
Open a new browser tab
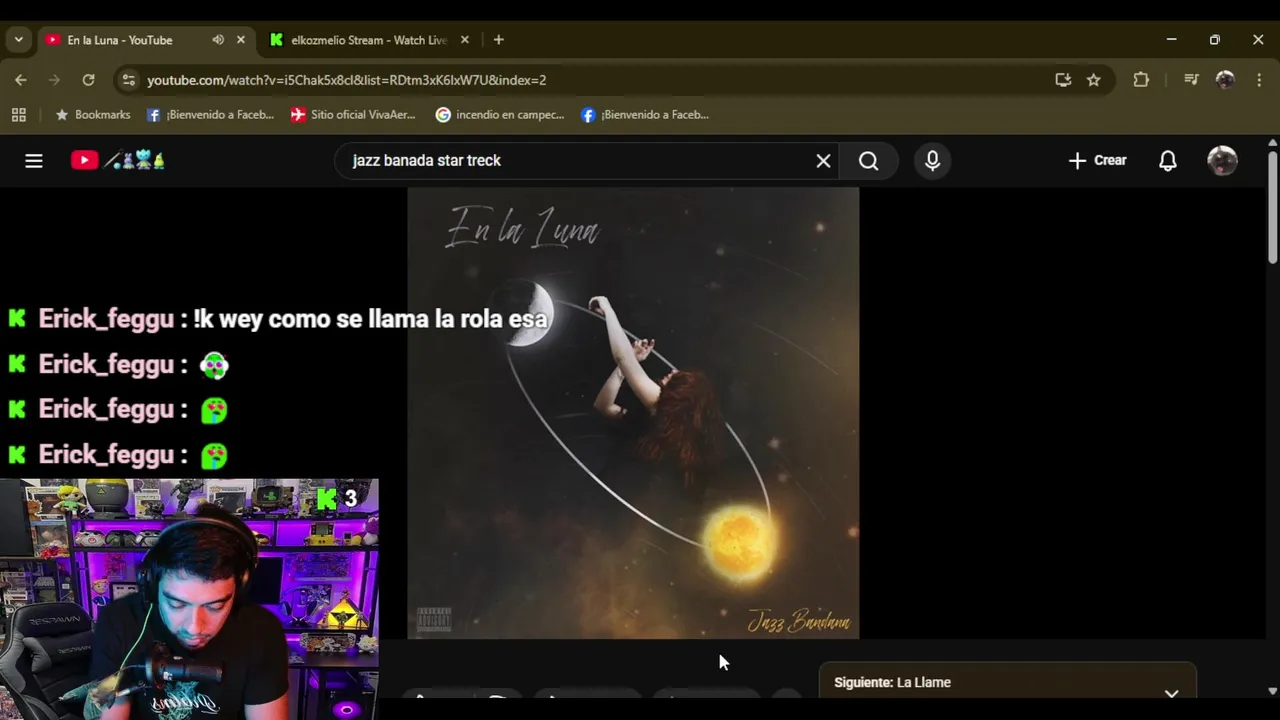pyautogui.click(x=499, y=40)
